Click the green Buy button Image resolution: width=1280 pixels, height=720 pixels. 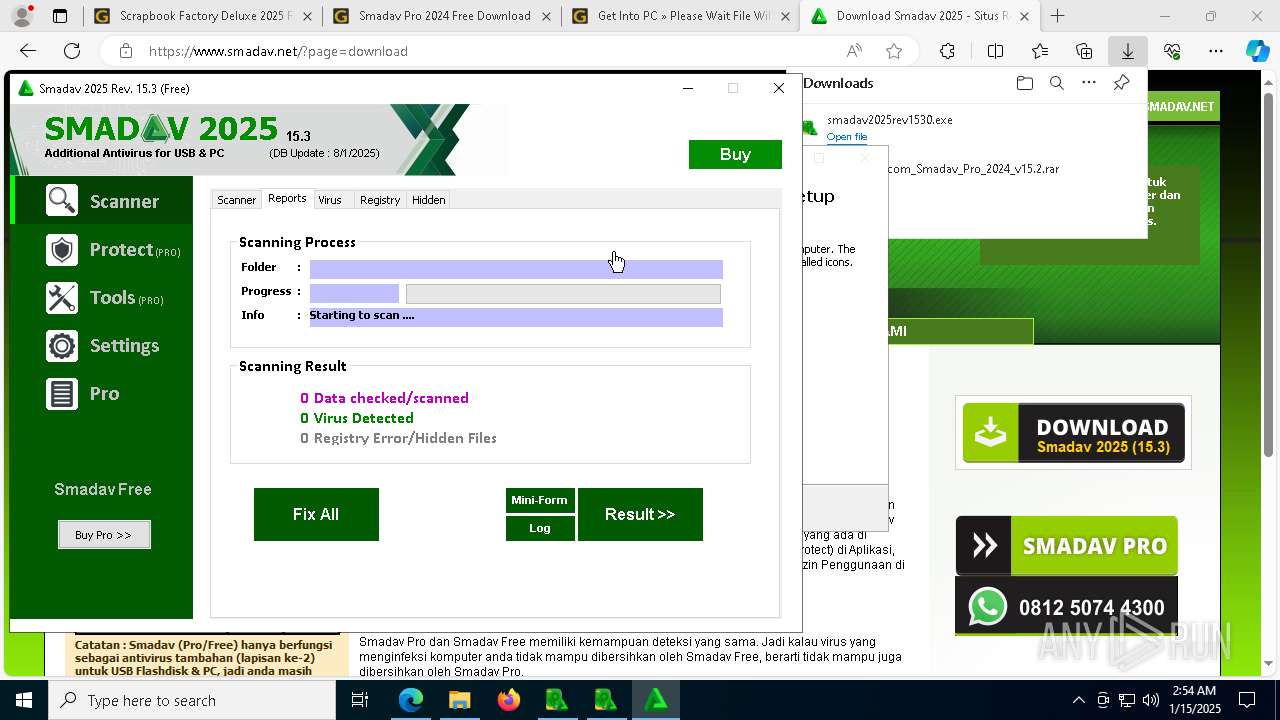point(735,154)
